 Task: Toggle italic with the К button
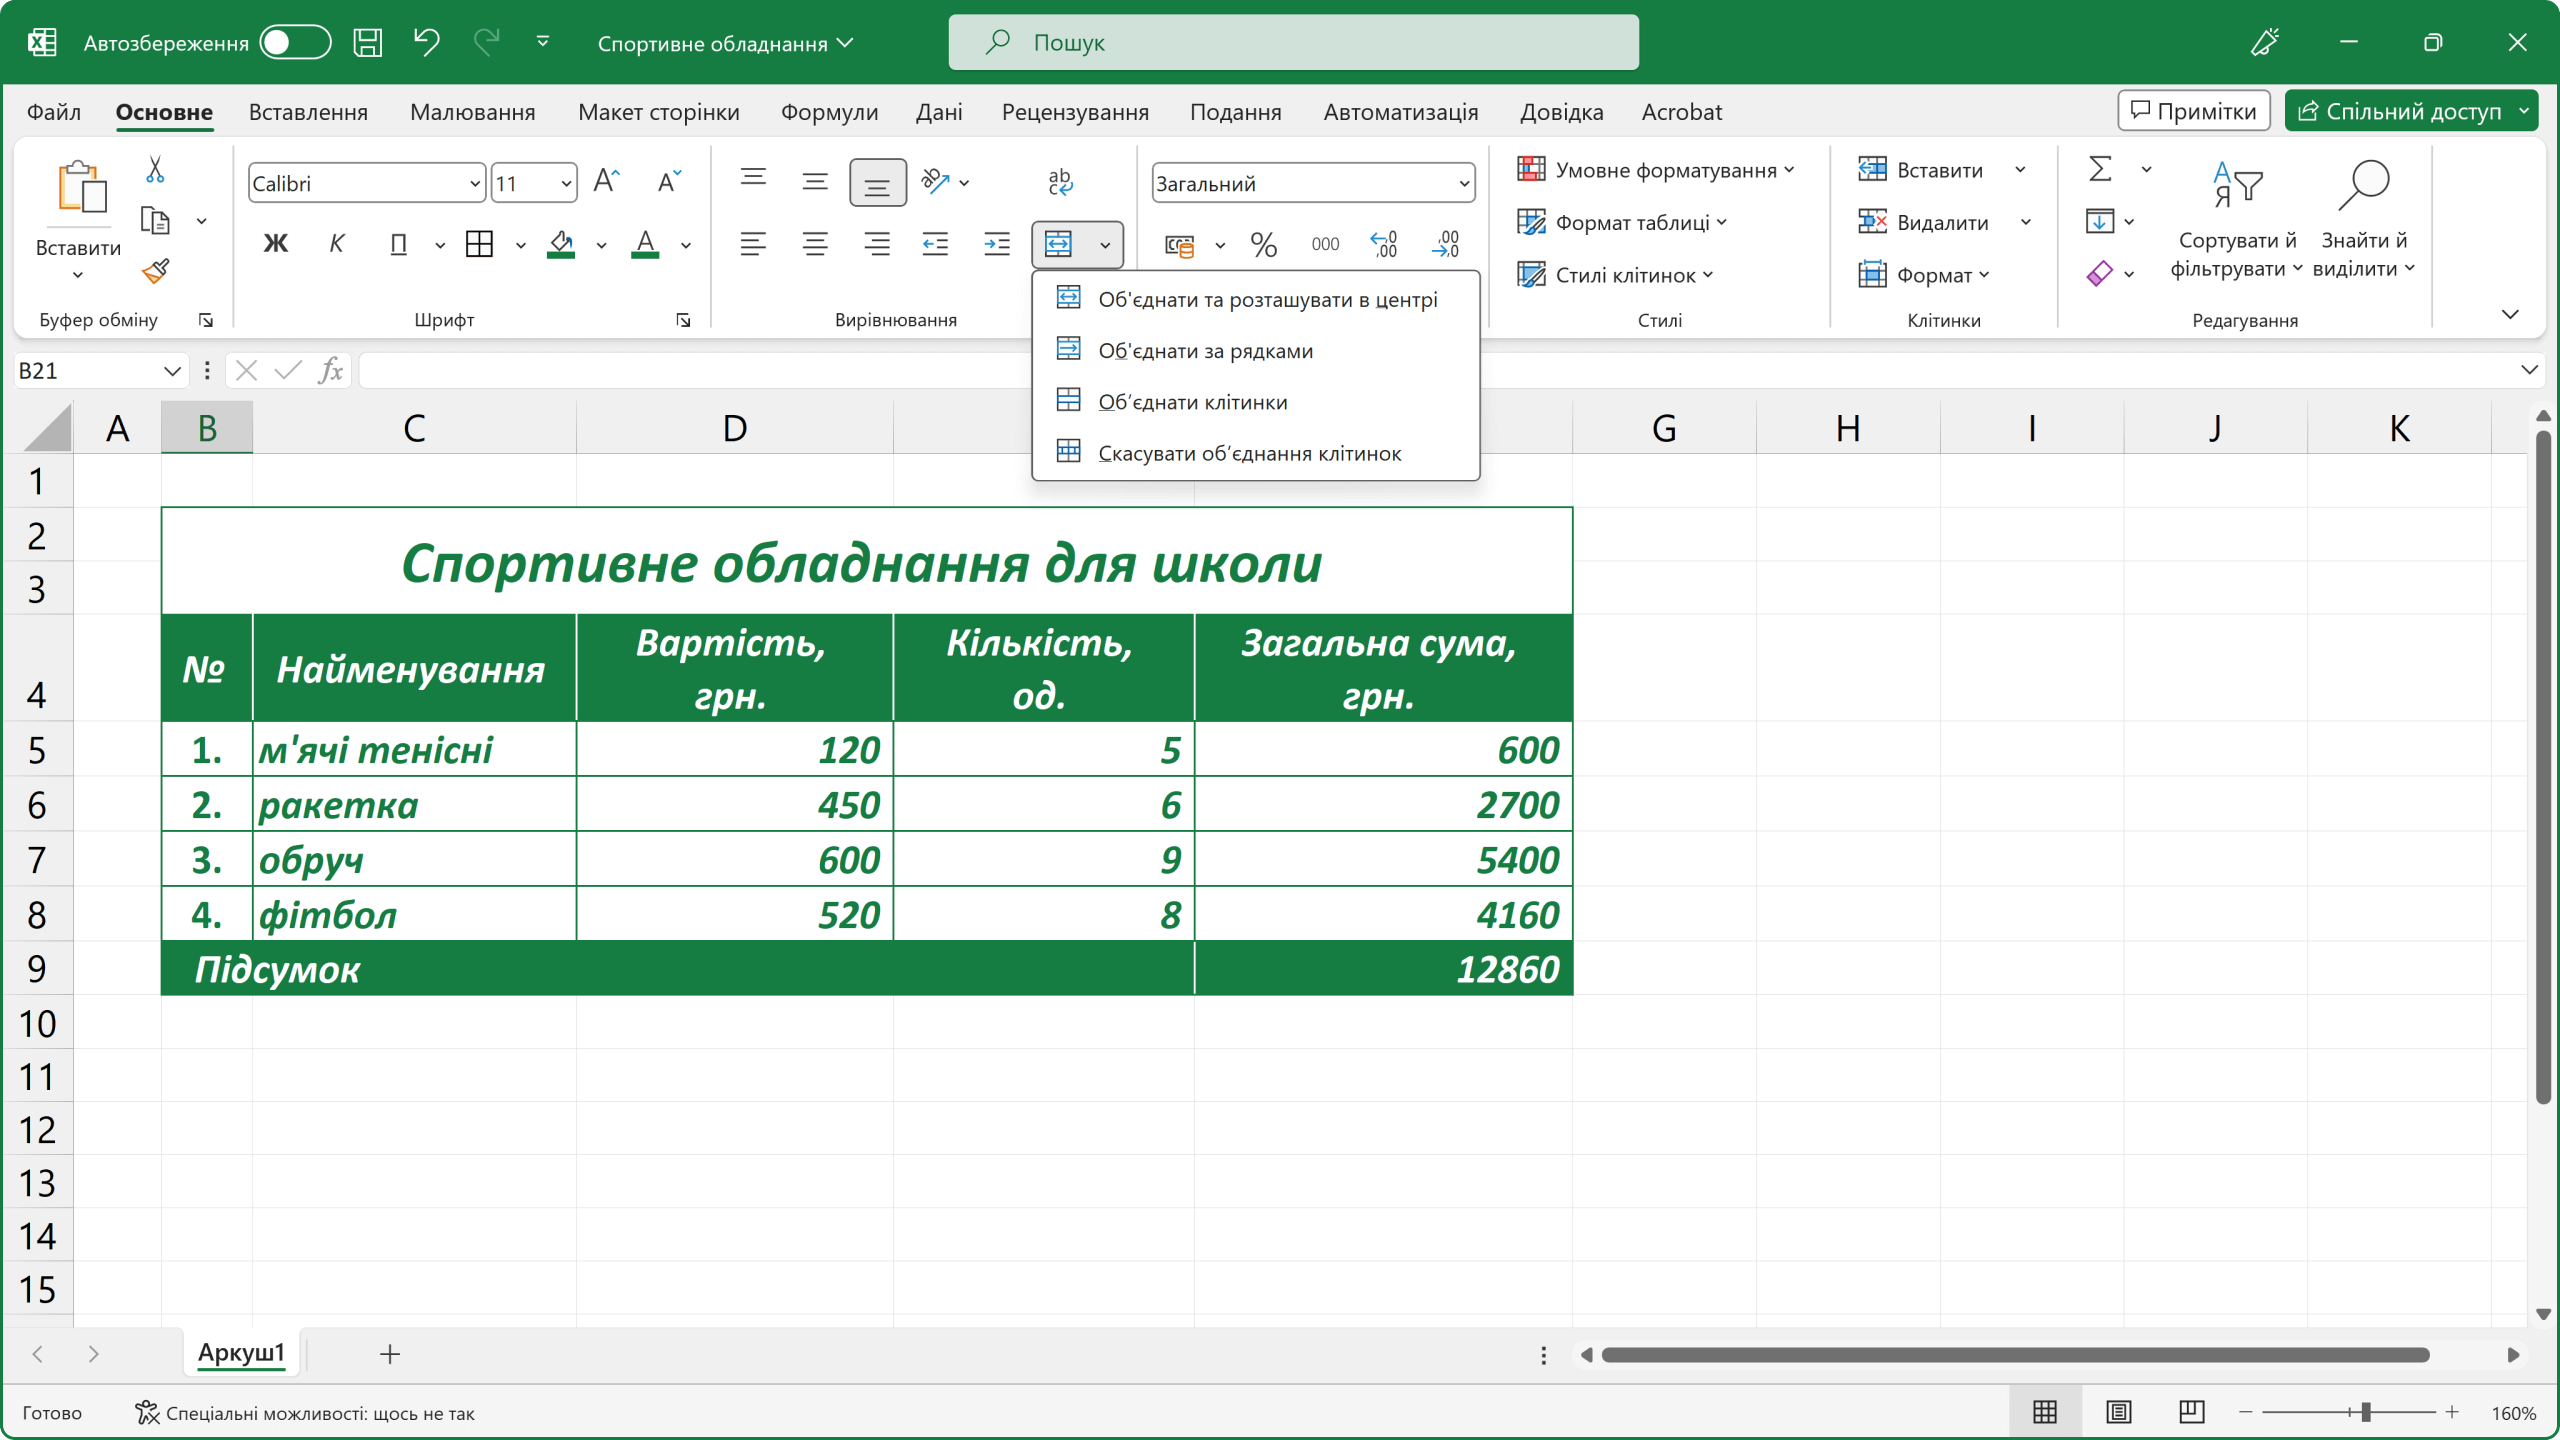336,244
